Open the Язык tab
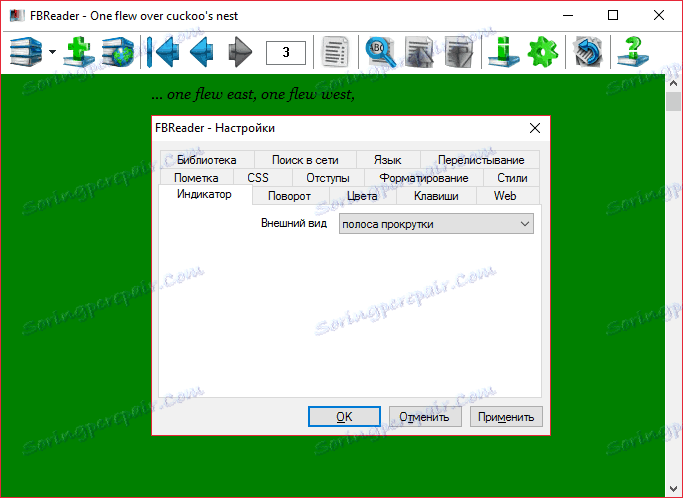The image size is (683, 498). tap(388, 160)
